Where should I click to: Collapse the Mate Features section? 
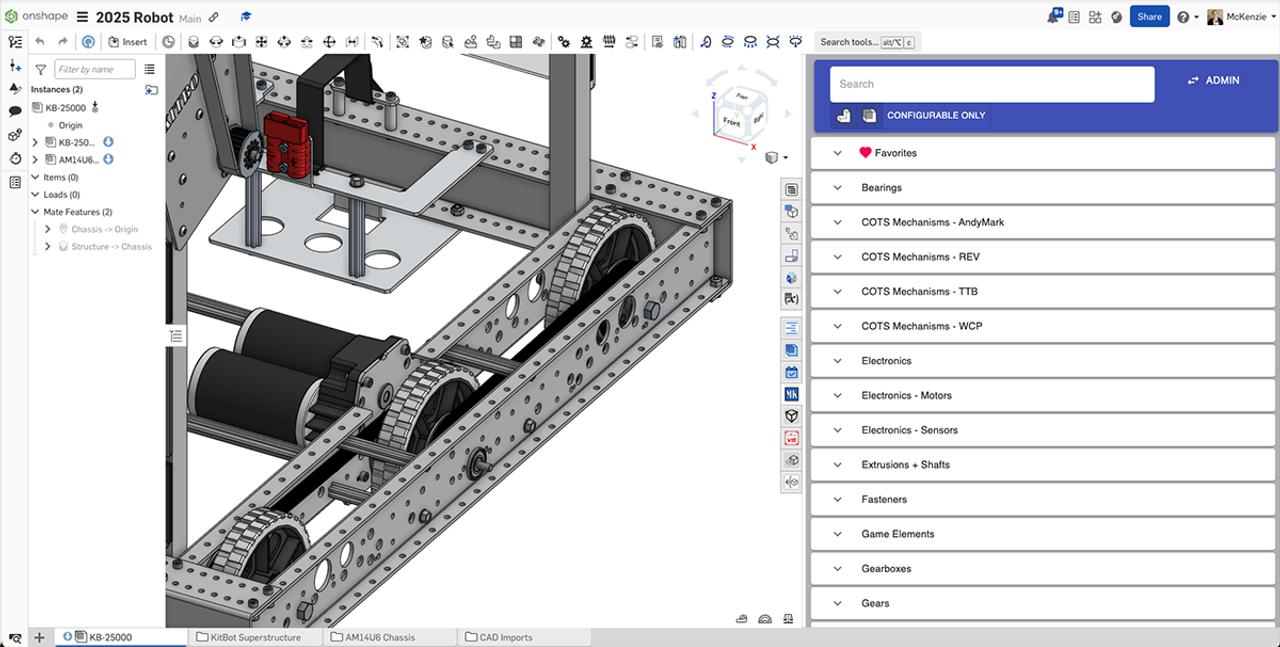[35, 211]
